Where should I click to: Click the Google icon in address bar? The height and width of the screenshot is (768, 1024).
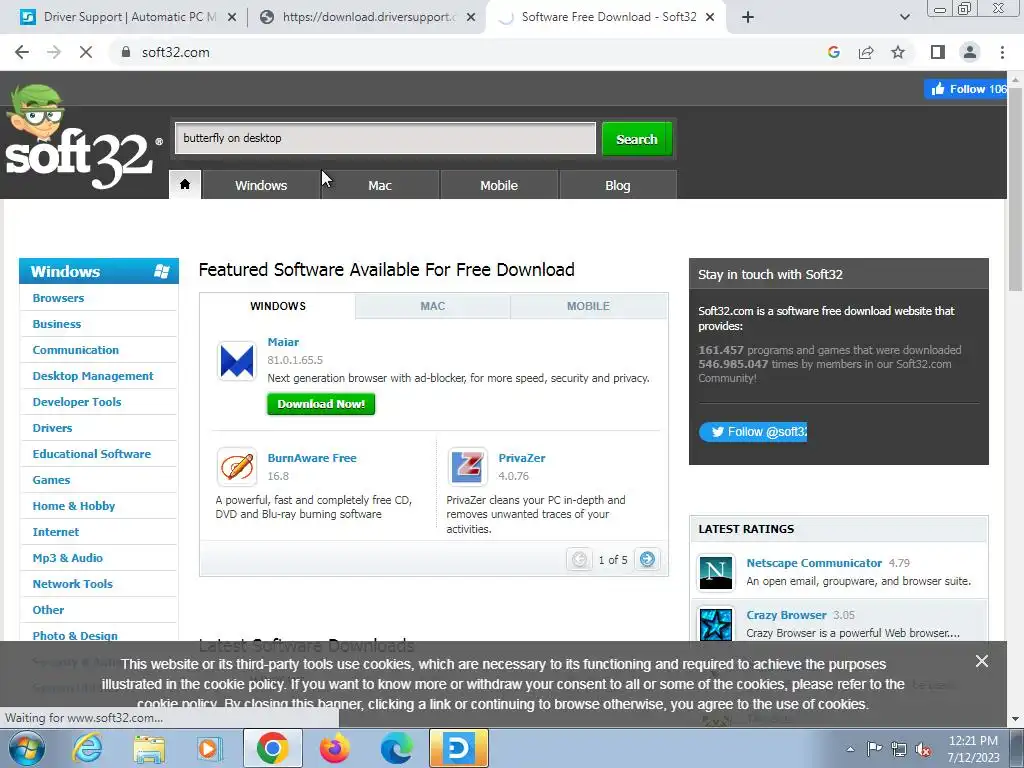click(834, 52)
